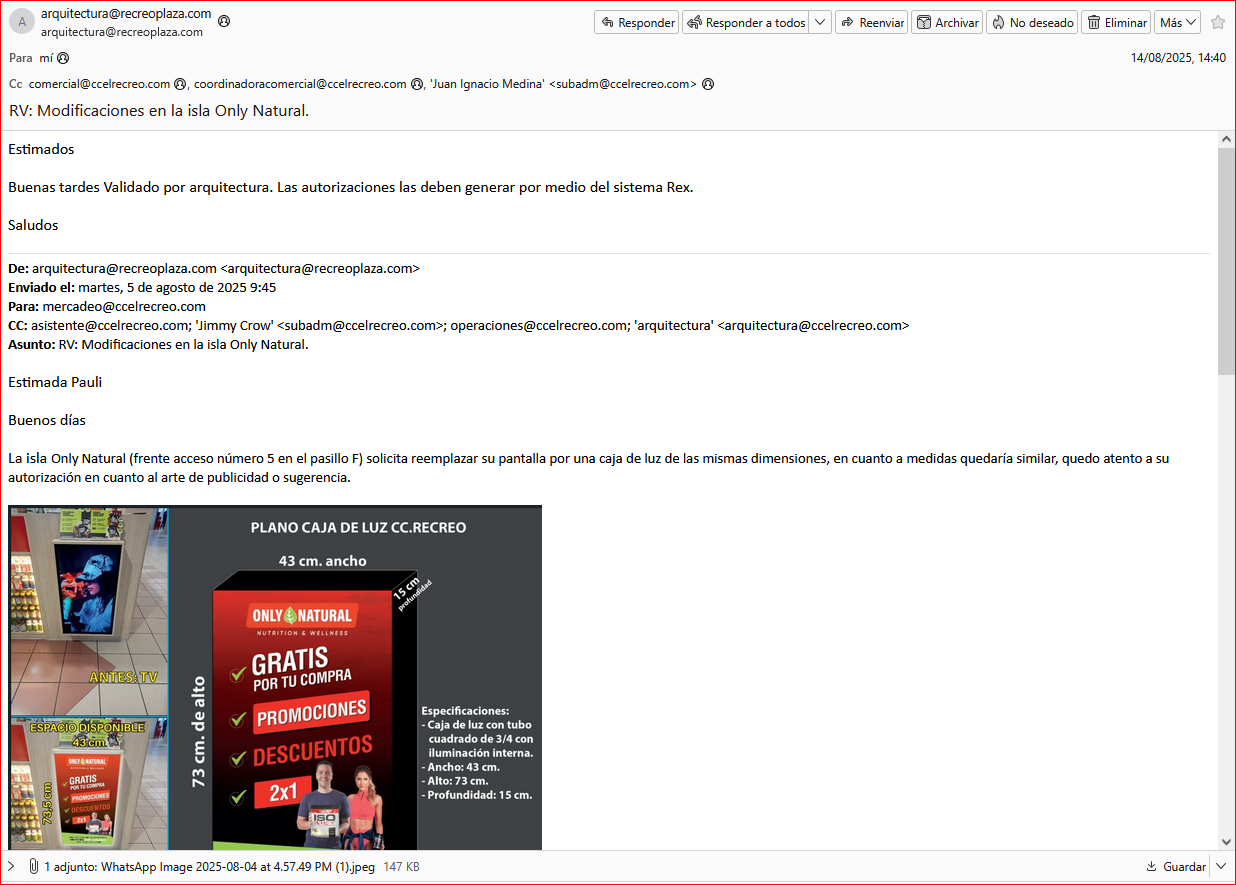
Task: Expand the attachment pane with the chevron
Action: click(11, 866)
